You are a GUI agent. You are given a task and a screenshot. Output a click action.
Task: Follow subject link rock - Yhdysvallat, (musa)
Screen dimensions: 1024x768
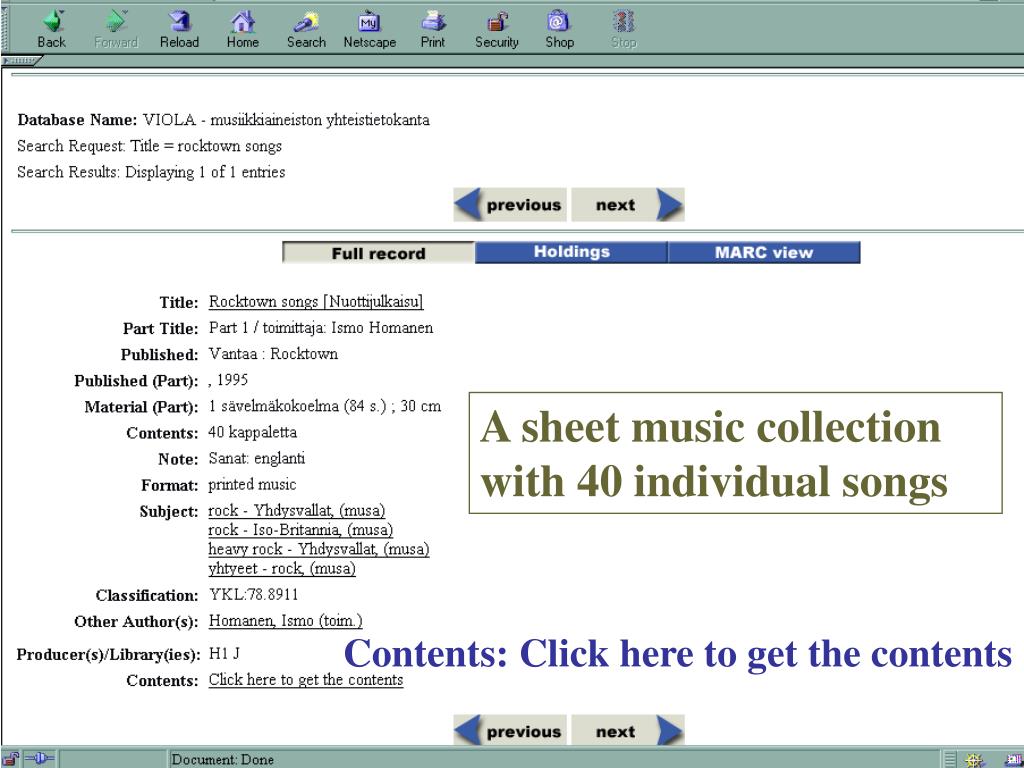tap(296, 510)
